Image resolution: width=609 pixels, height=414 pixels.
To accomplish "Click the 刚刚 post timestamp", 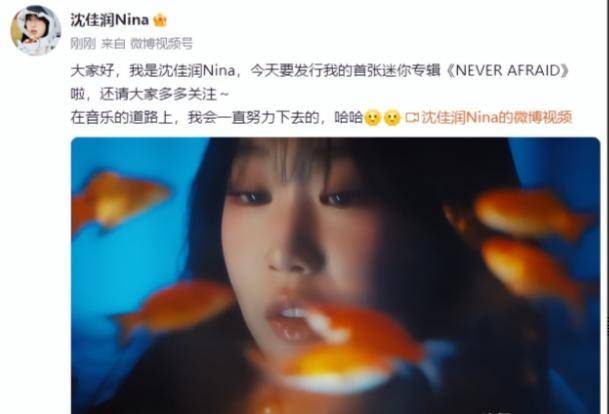I will (83, 43).
